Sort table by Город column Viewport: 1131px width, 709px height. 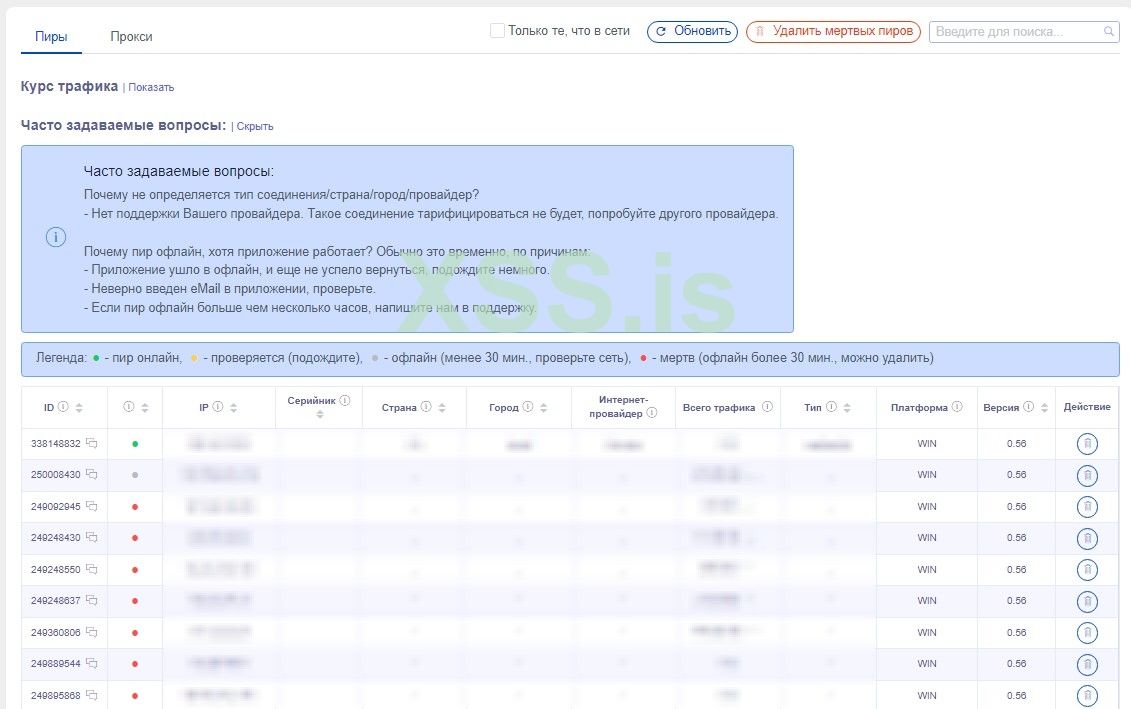[x=544, y=408]
